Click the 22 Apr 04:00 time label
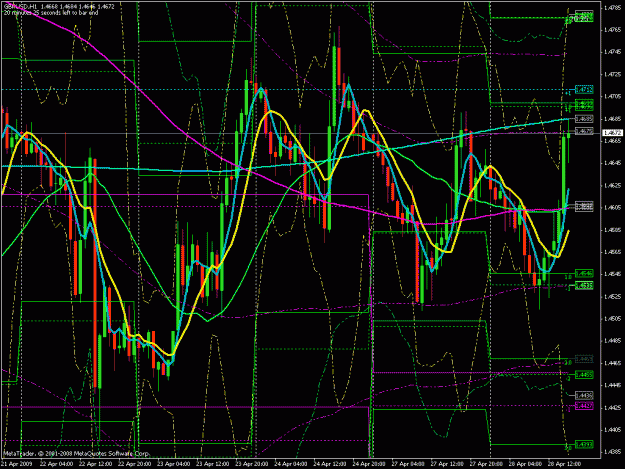 pos(57,464)
